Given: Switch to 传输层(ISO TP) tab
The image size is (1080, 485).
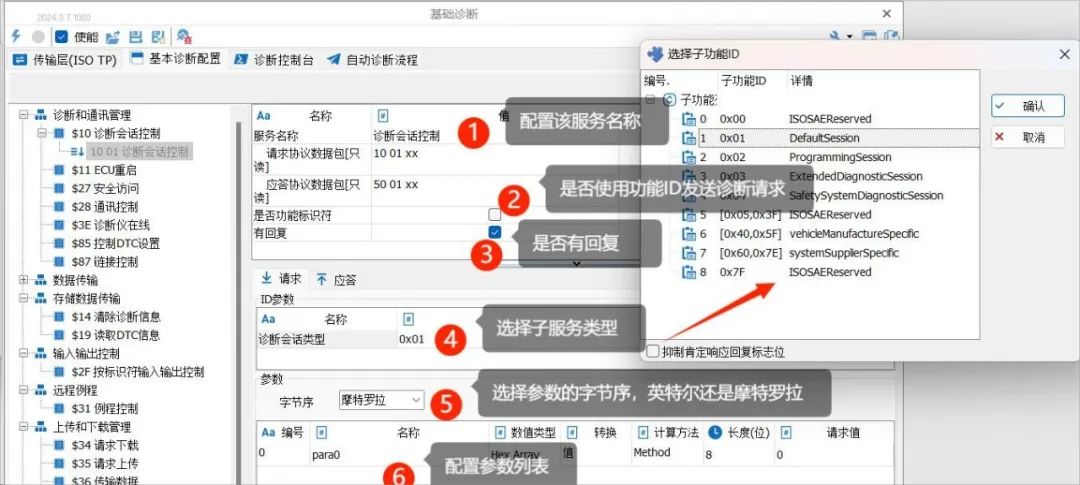Looking at the screenshot, I should (x=65, y=60).
